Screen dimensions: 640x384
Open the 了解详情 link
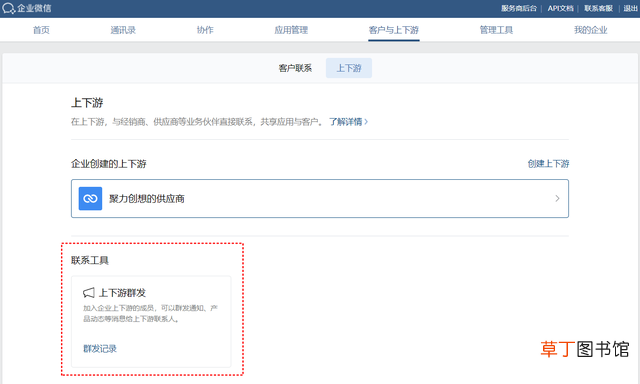click(x=349, y=122)
